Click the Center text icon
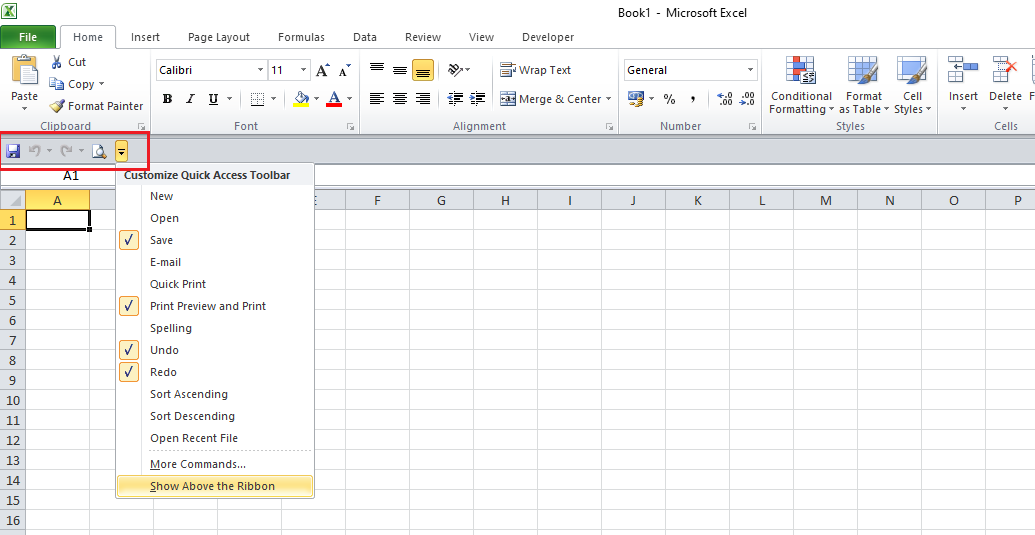This screenshot has width=1035, height=535. tap(400, 99)
